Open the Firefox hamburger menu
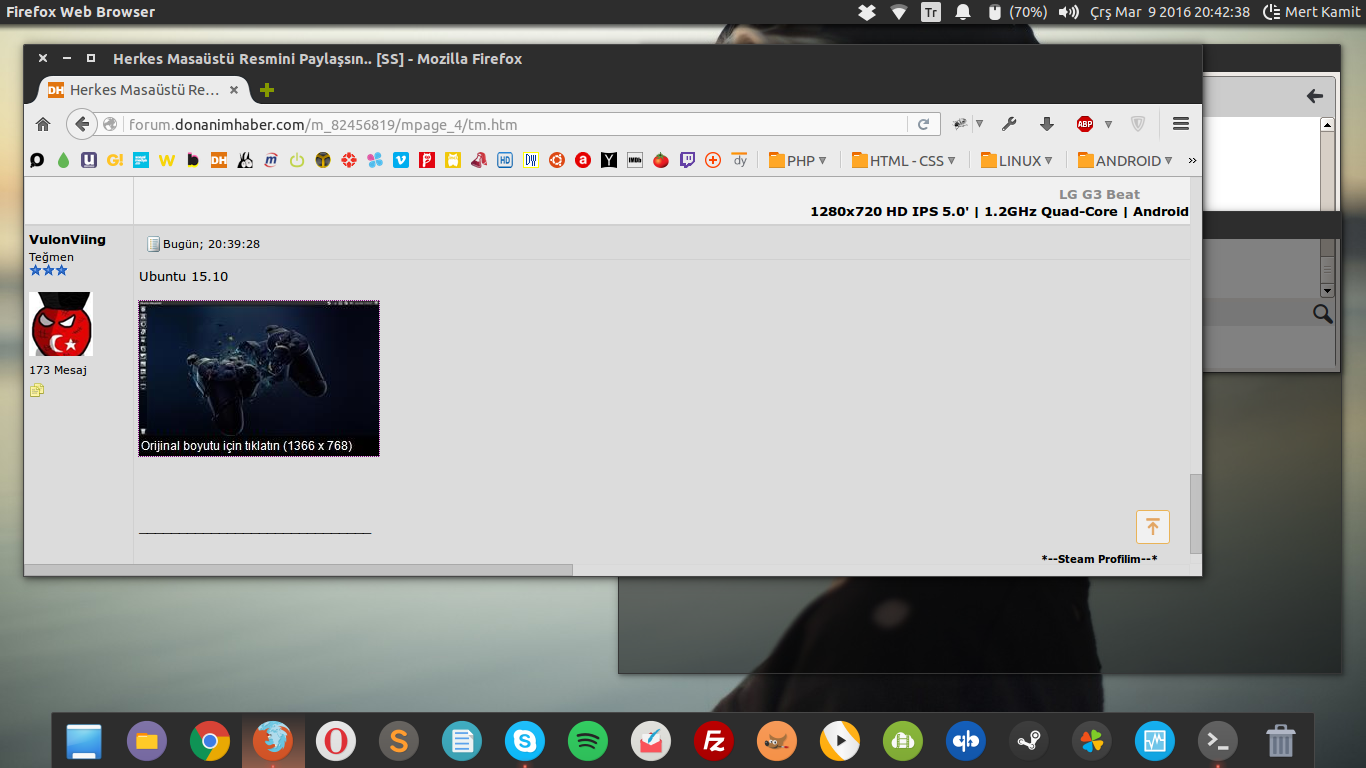1366x768 pixels. click(1181, 124)
